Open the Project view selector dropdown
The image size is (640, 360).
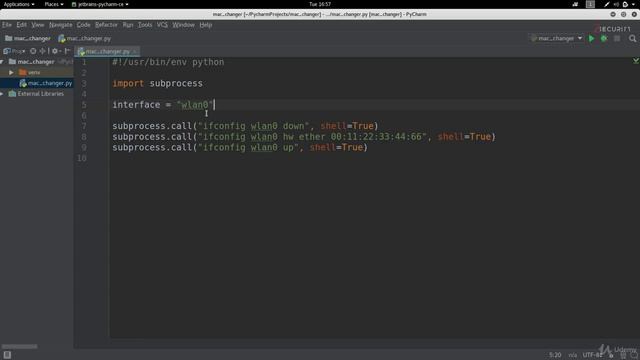[14, 51]
